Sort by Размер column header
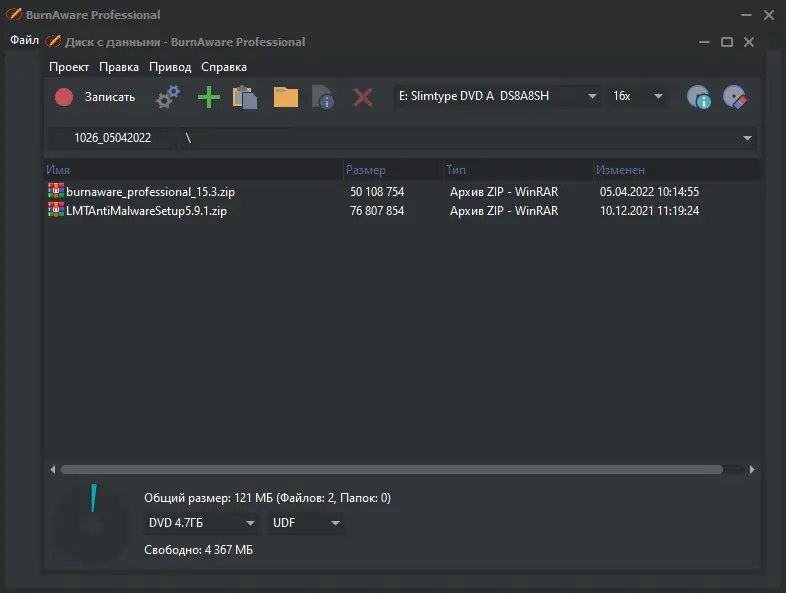Image resolution: width=786 pixels, height=593 pixels. pos(394,170)
